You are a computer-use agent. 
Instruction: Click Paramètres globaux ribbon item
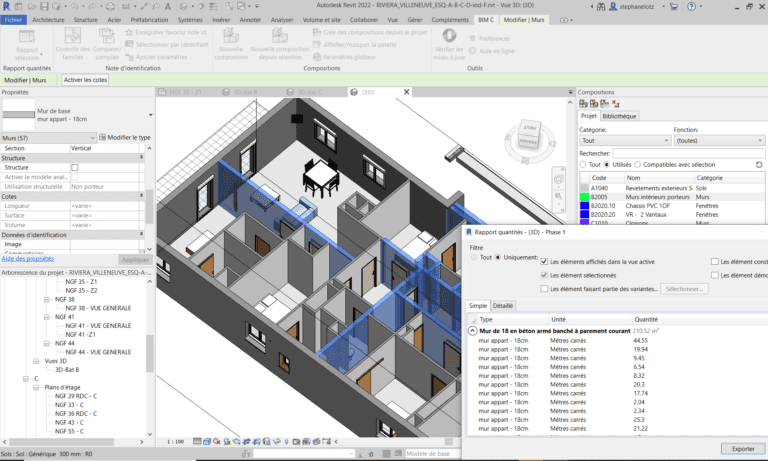pos(345,57)
